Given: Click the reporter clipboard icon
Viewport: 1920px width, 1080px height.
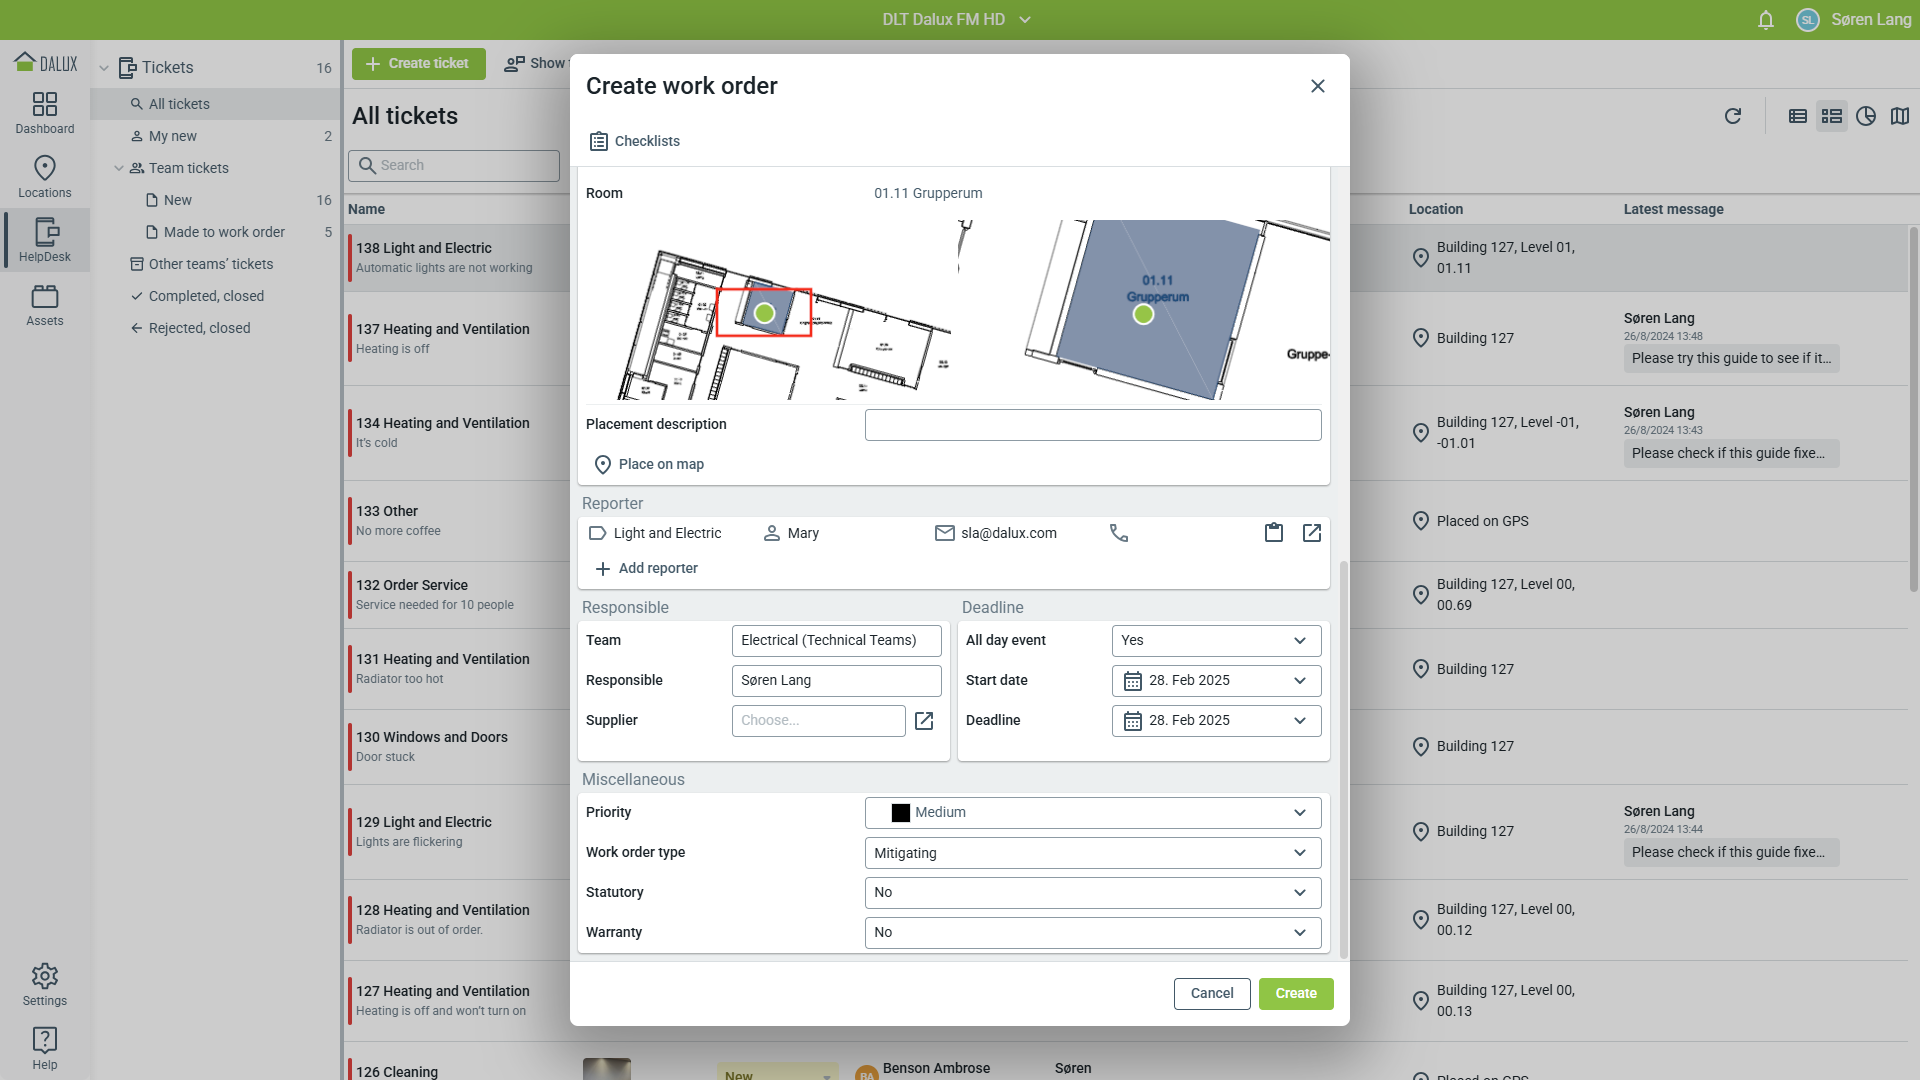Looking at the screenshot, I should tap(1273, 533).
